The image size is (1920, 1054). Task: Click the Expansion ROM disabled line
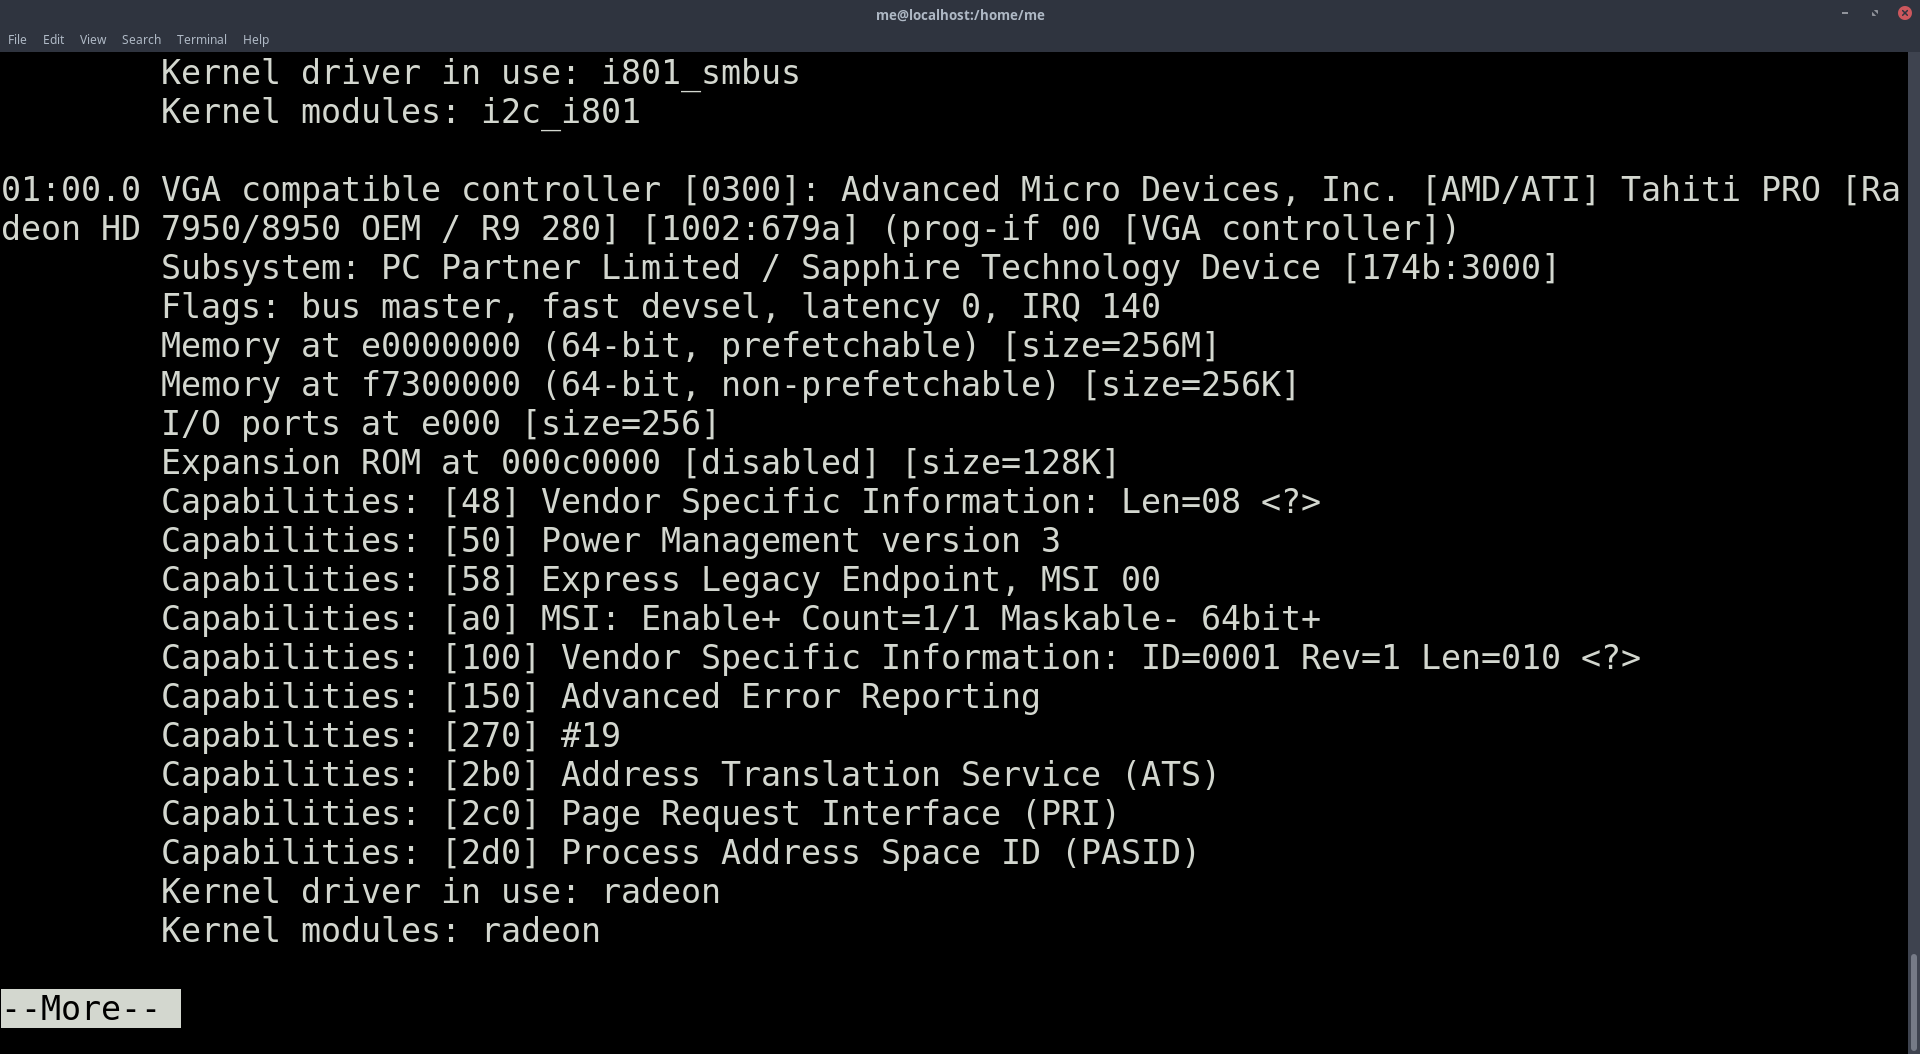click(x=640, y=461)
